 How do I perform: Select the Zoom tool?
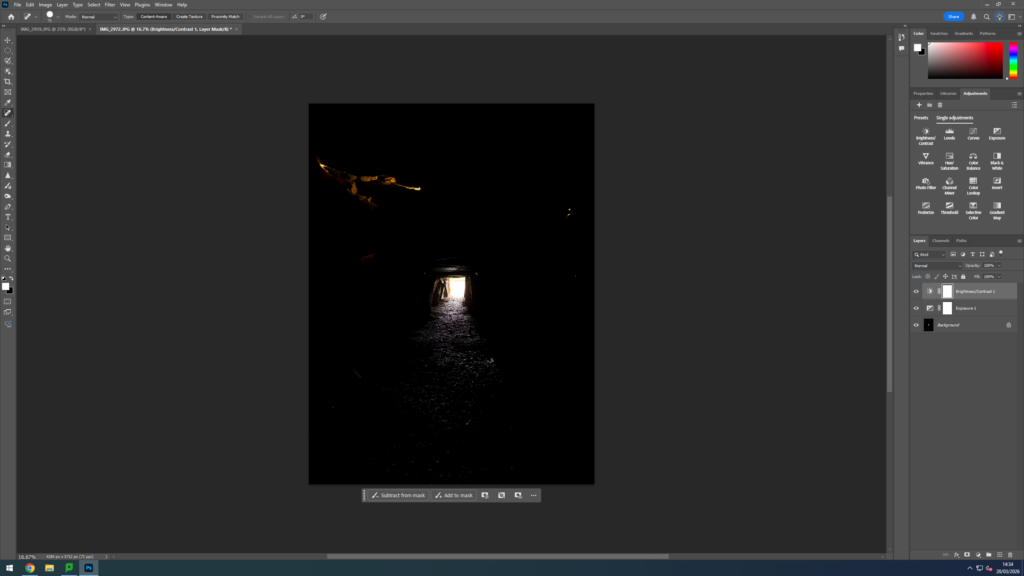tap(8, 258)
